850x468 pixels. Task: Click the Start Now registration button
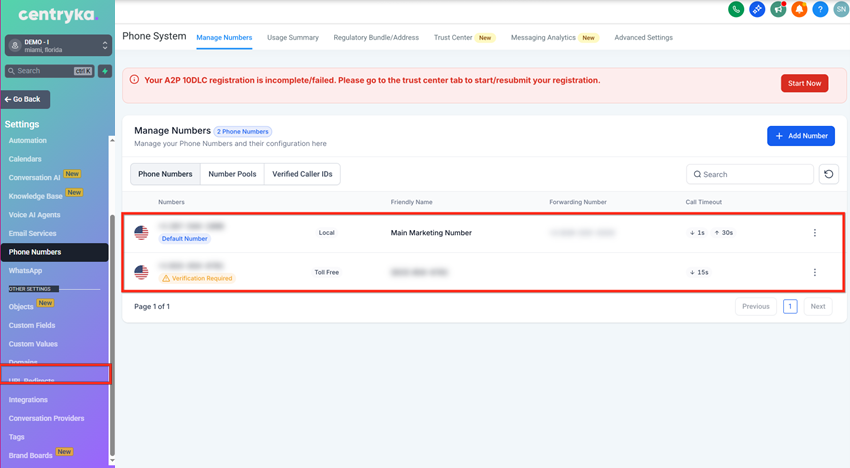coord(804,83)
